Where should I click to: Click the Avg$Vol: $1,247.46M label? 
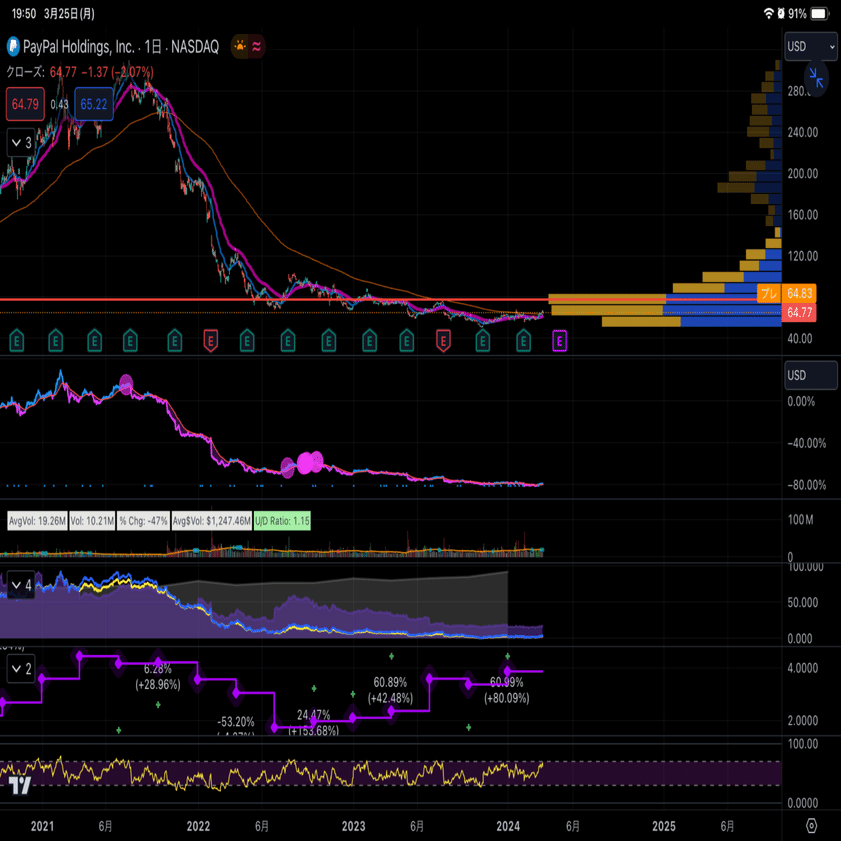tap(212, 521)
